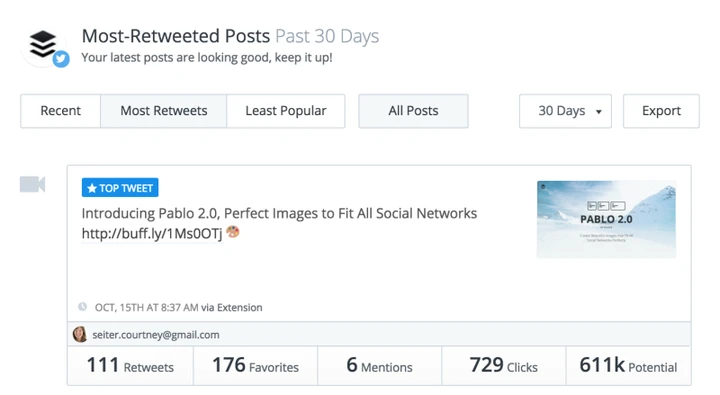
Task: Click the Twitter bird badge icon
Action: (61, 59)
